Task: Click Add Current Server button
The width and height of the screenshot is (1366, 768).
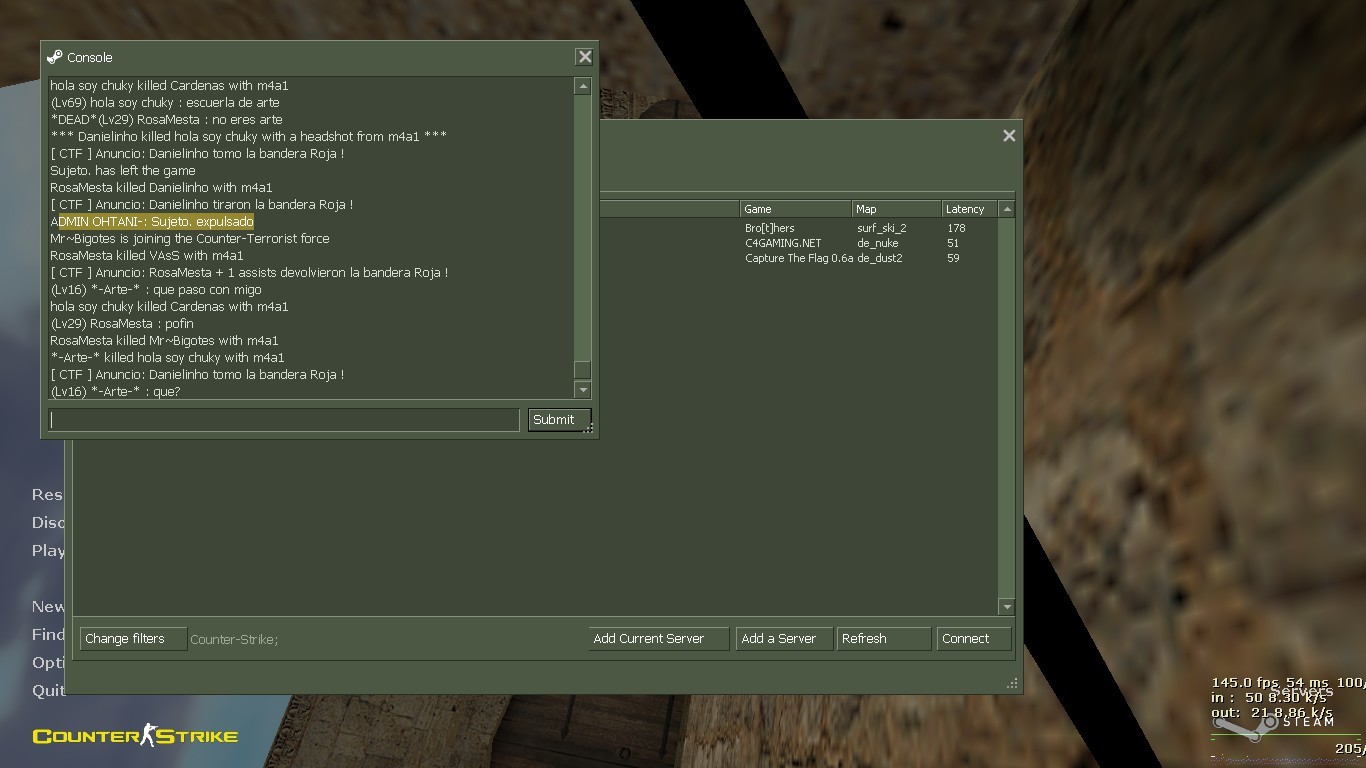Action: click(658, 639)
